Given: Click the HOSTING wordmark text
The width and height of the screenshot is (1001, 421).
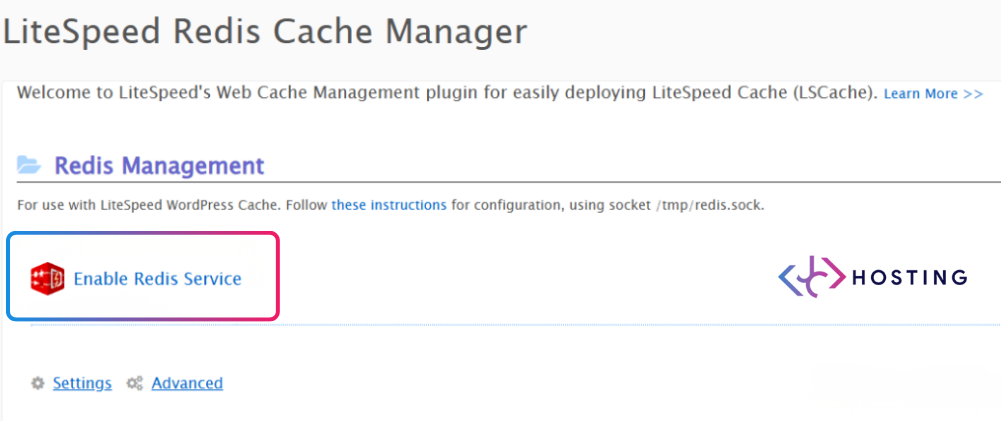Looking at the screenshot, I should 909,277.
